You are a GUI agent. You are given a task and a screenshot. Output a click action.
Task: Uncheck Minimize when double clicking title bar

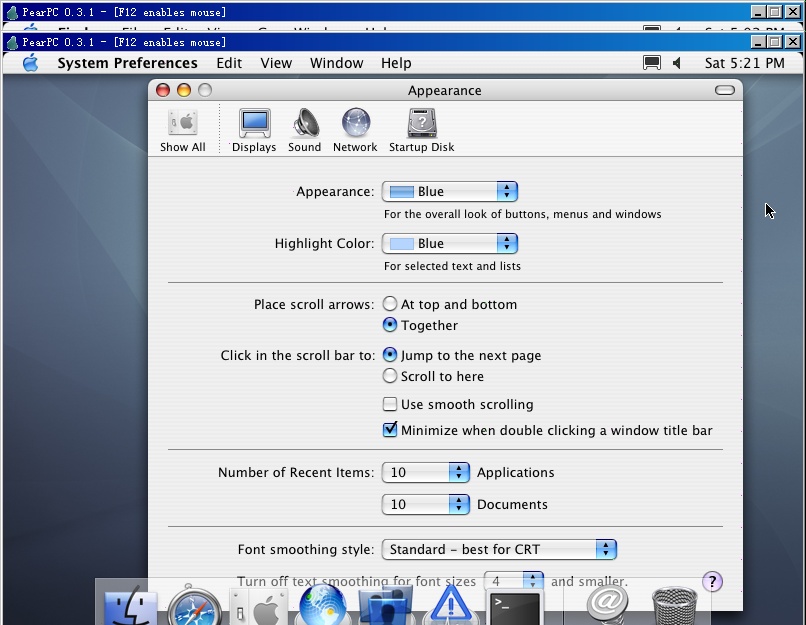point(547,430)
